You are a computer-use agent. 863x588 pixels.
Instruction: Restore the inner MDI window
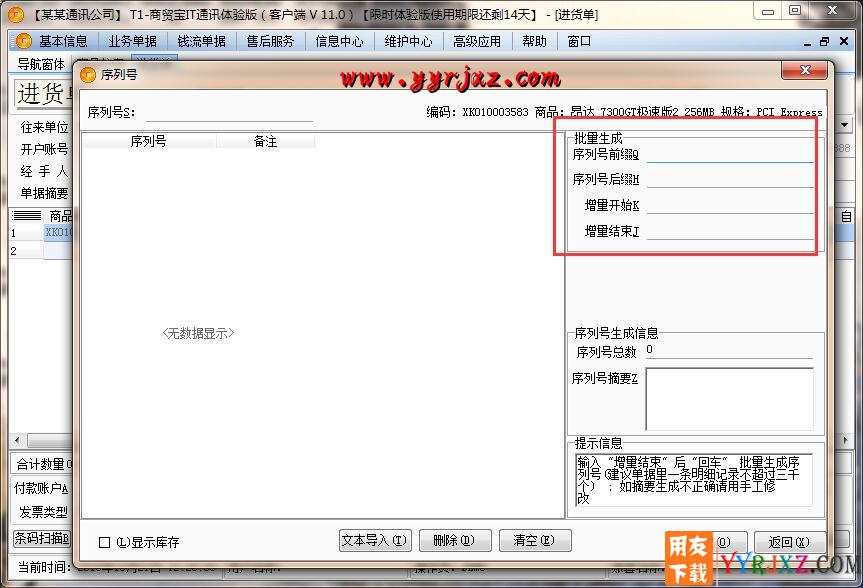tap(824, 41)
